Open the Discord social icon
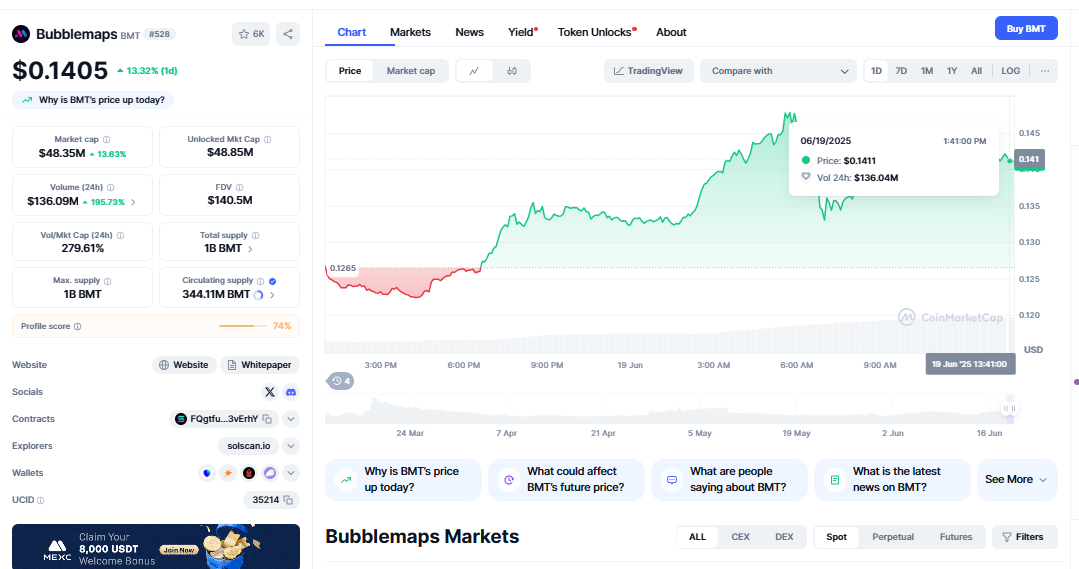This screenshot has height=569, width=1079. pos(291,392)
